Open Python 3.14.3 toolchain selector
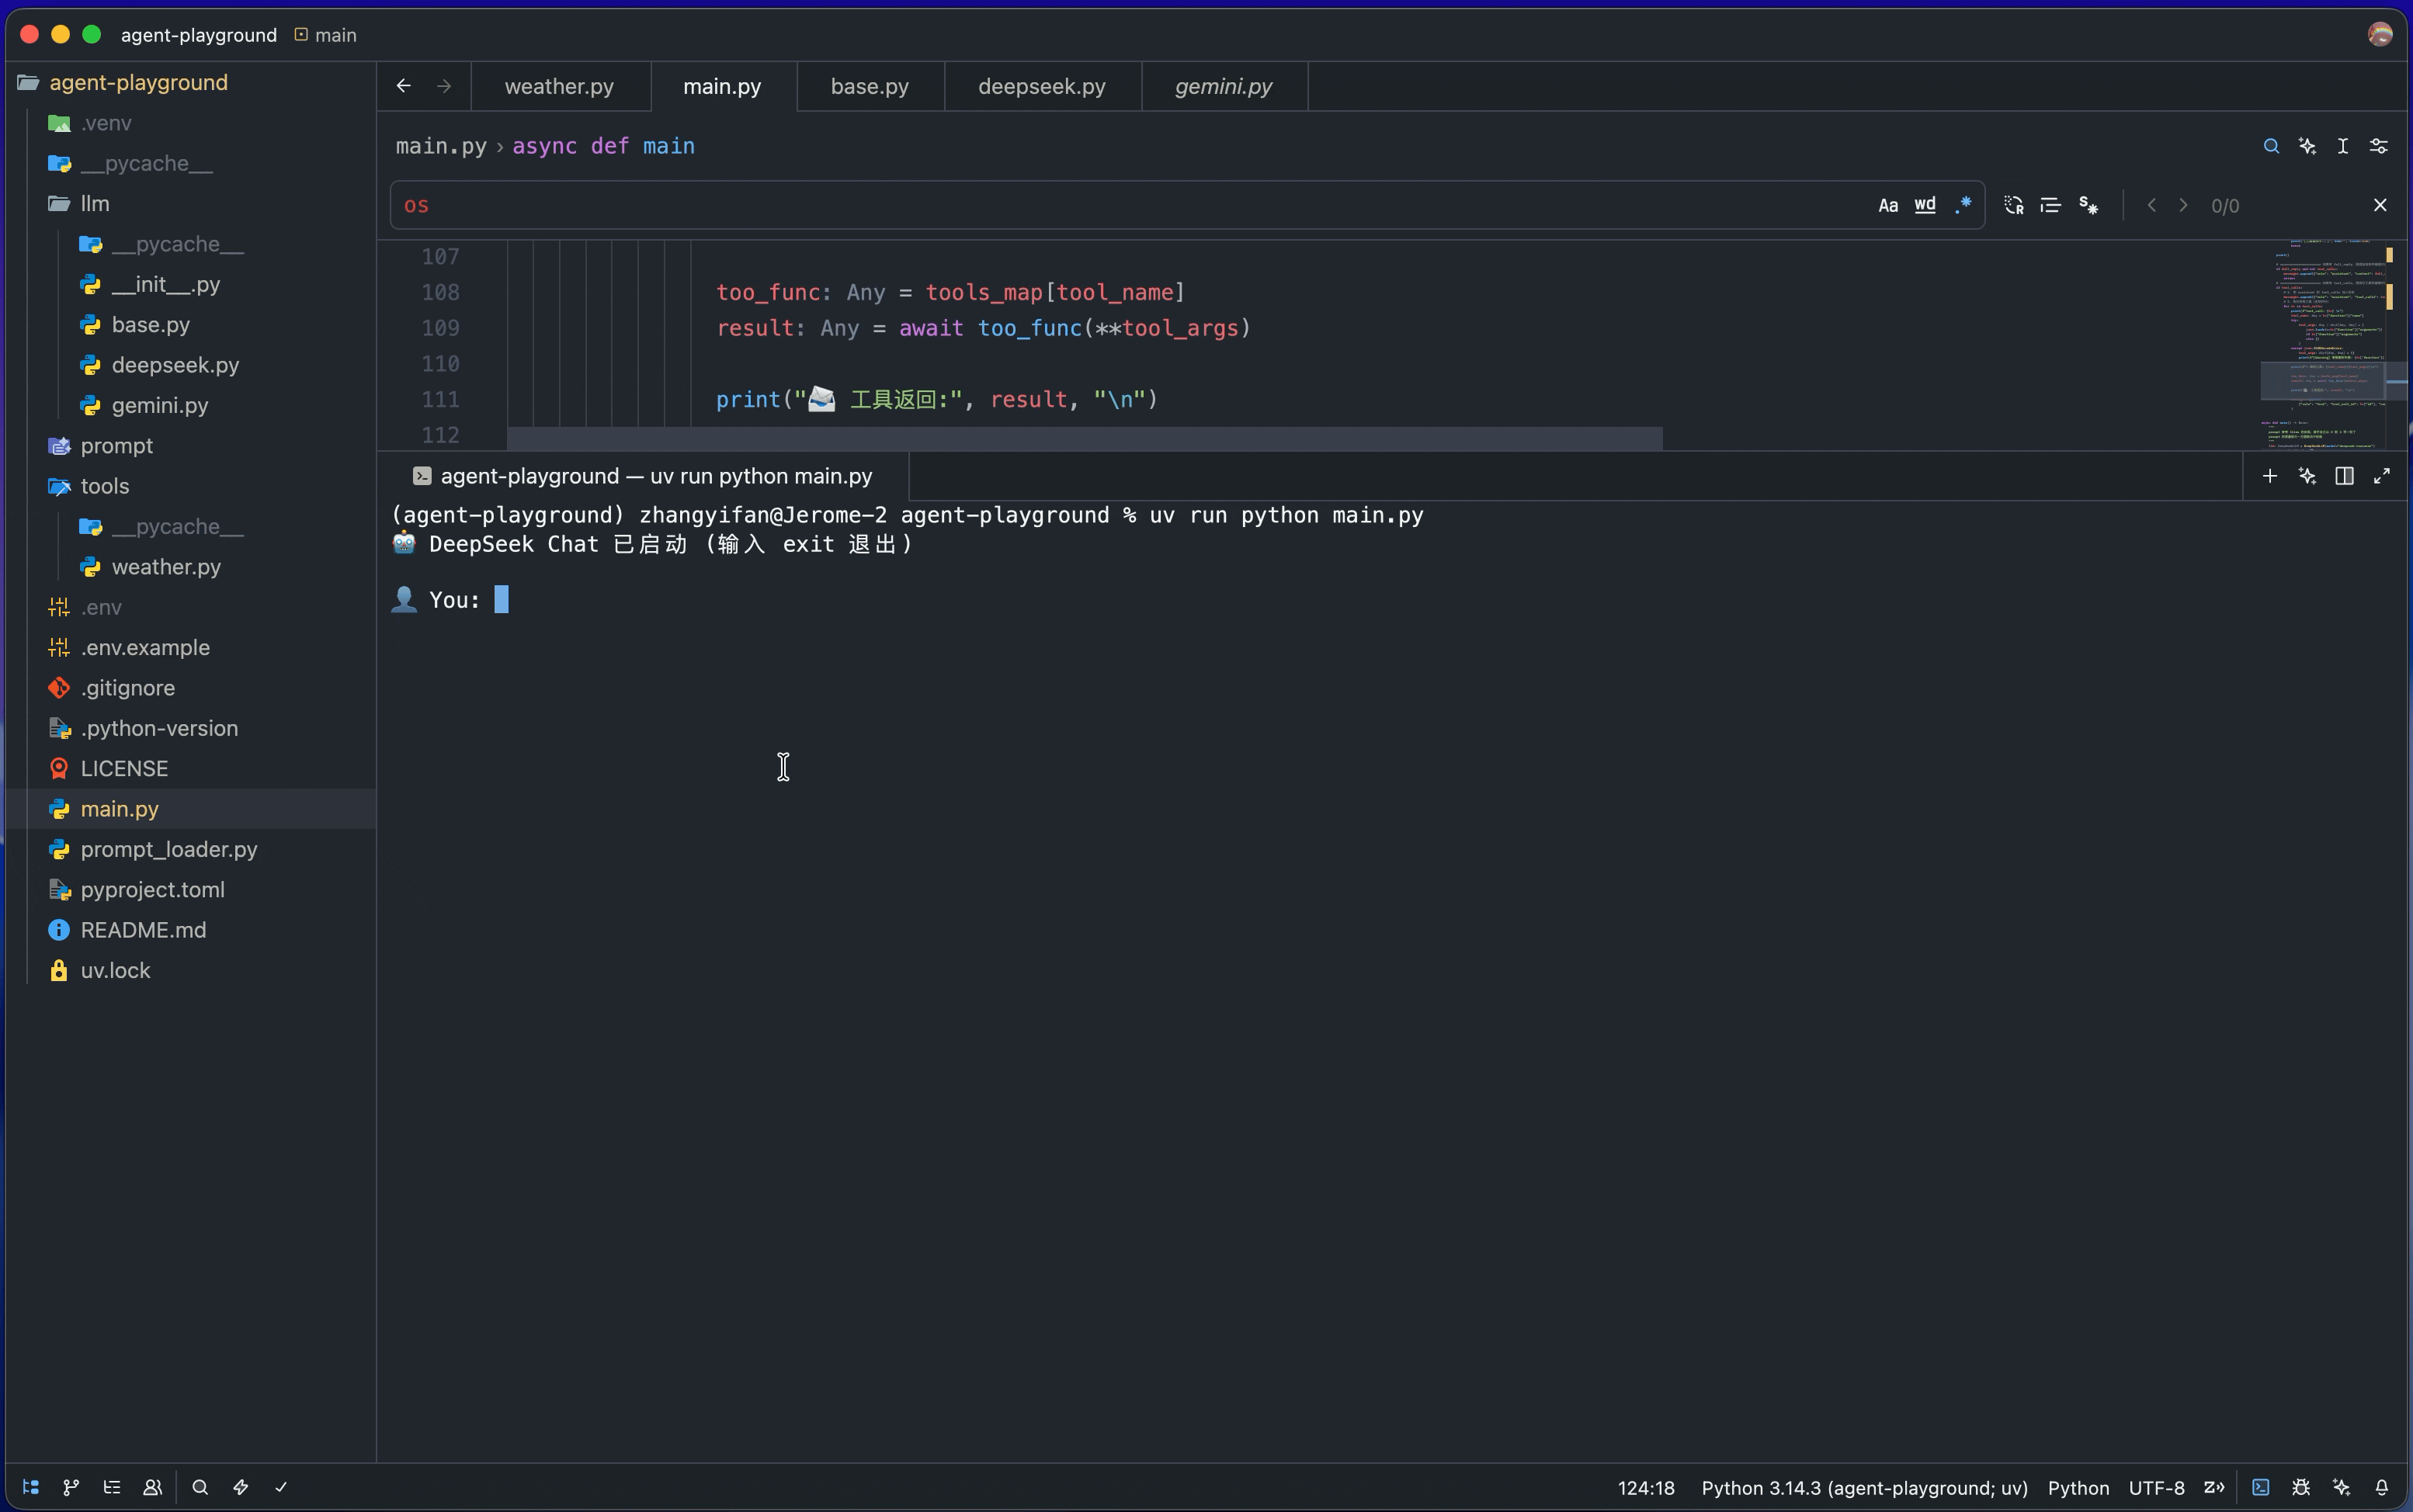2413x1512 pixels. pyautogui.click(x=1864, y=1487)
